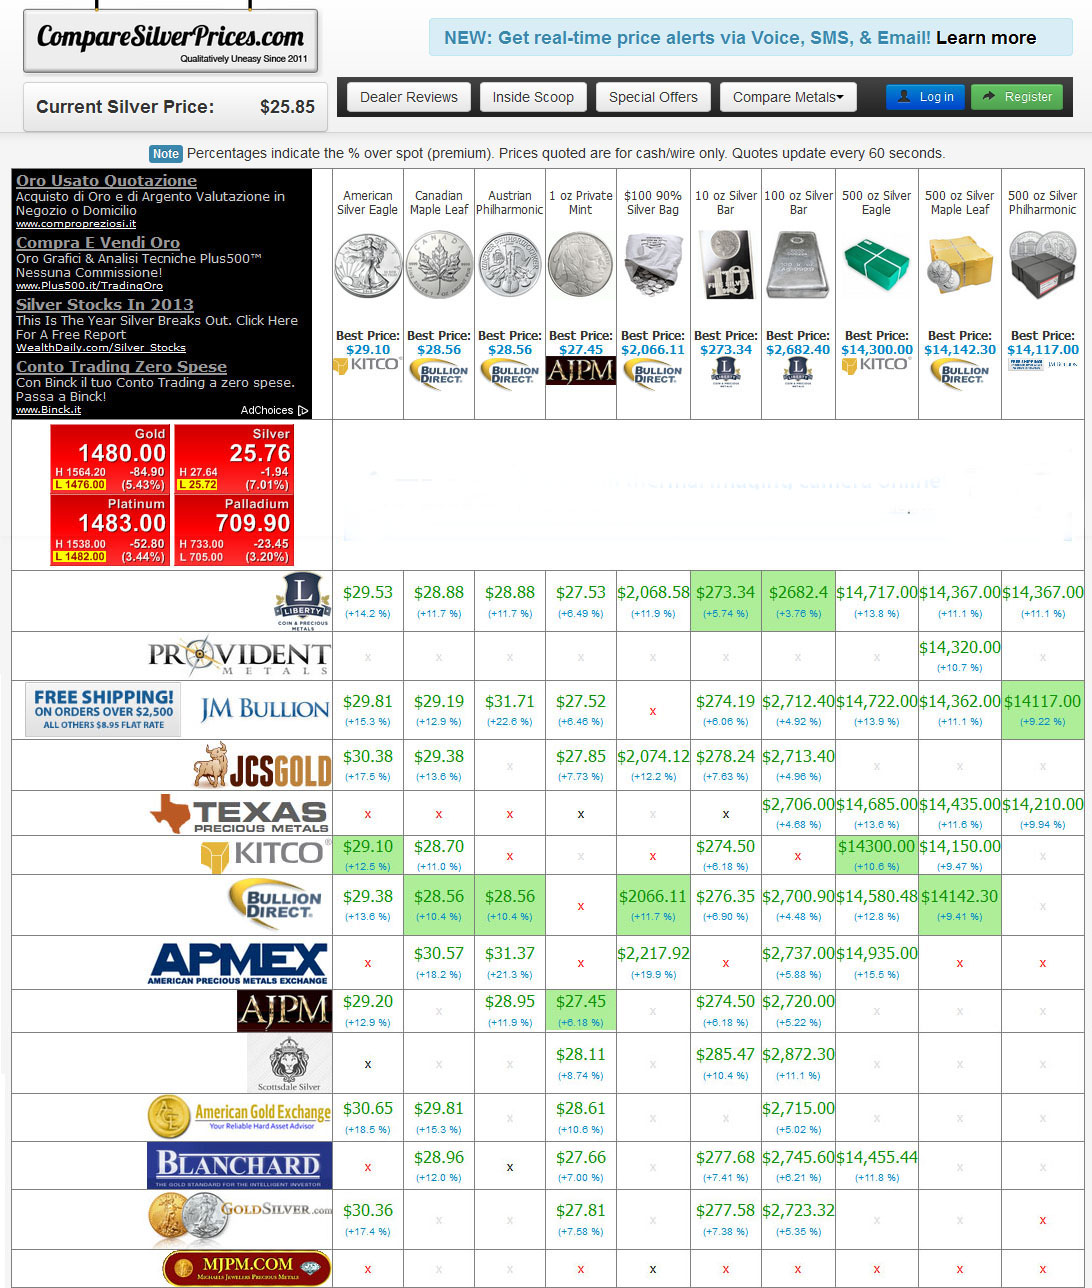The width and height of the screenshot is (1092, 1288).
Task: Click the Austrian Philharmonic coin image
Action: point(510,263)
